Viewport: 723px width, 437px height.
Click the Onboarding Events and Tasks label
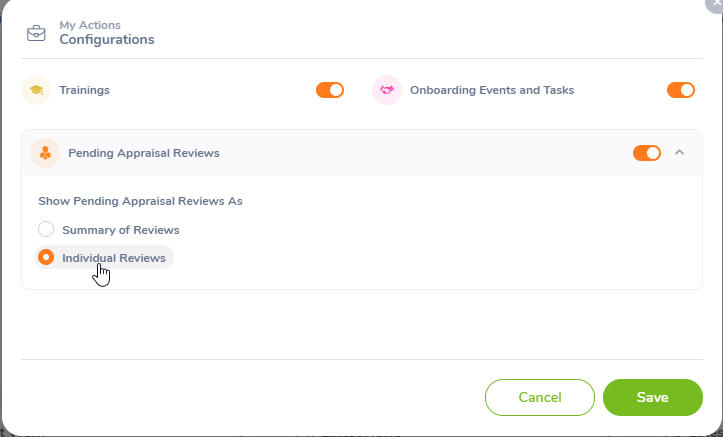491,90
